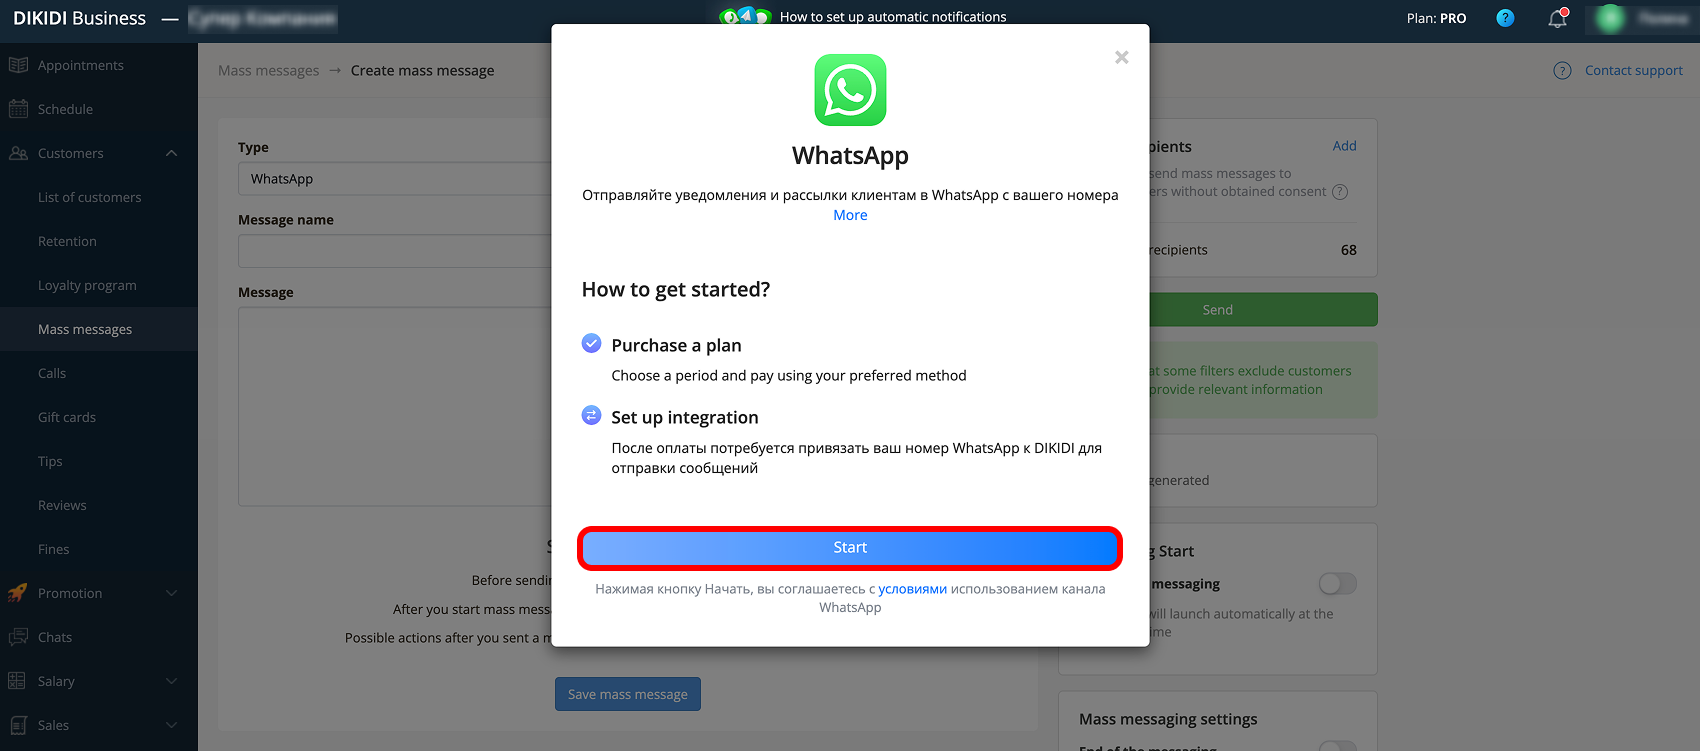Open Loyalty program menu item
Viewport: 1700px width, 751px height.
[87, 285]
